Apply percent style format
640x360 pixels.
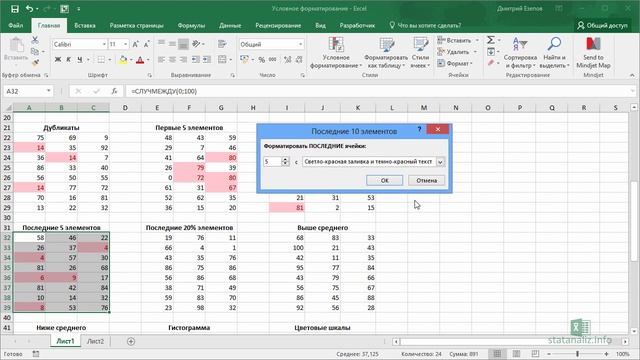pyautogui.click(x=262, y=60)
